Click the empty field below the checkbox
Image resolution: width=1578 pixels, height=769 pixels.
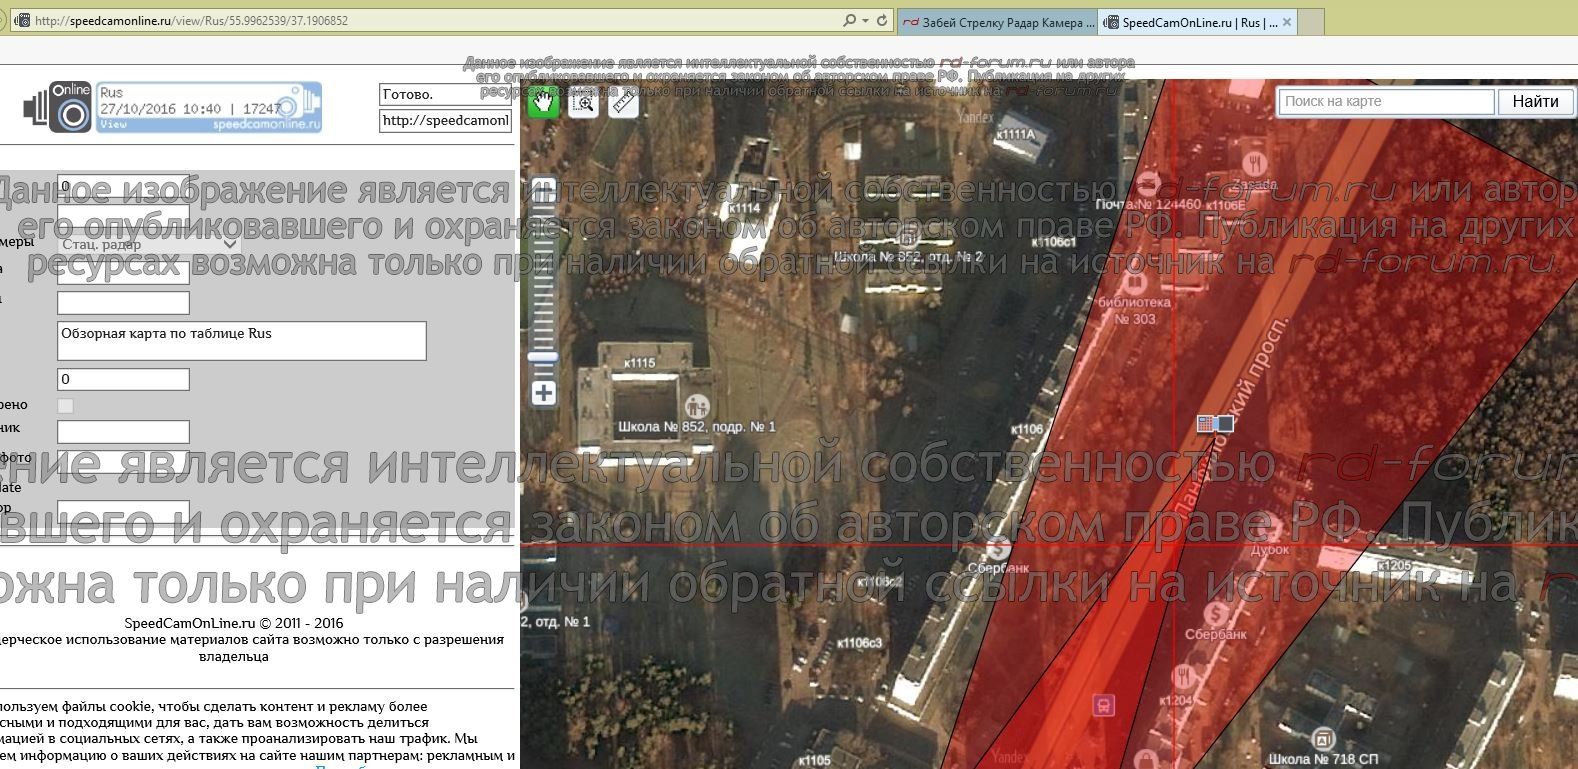click(x=123, y=432)
